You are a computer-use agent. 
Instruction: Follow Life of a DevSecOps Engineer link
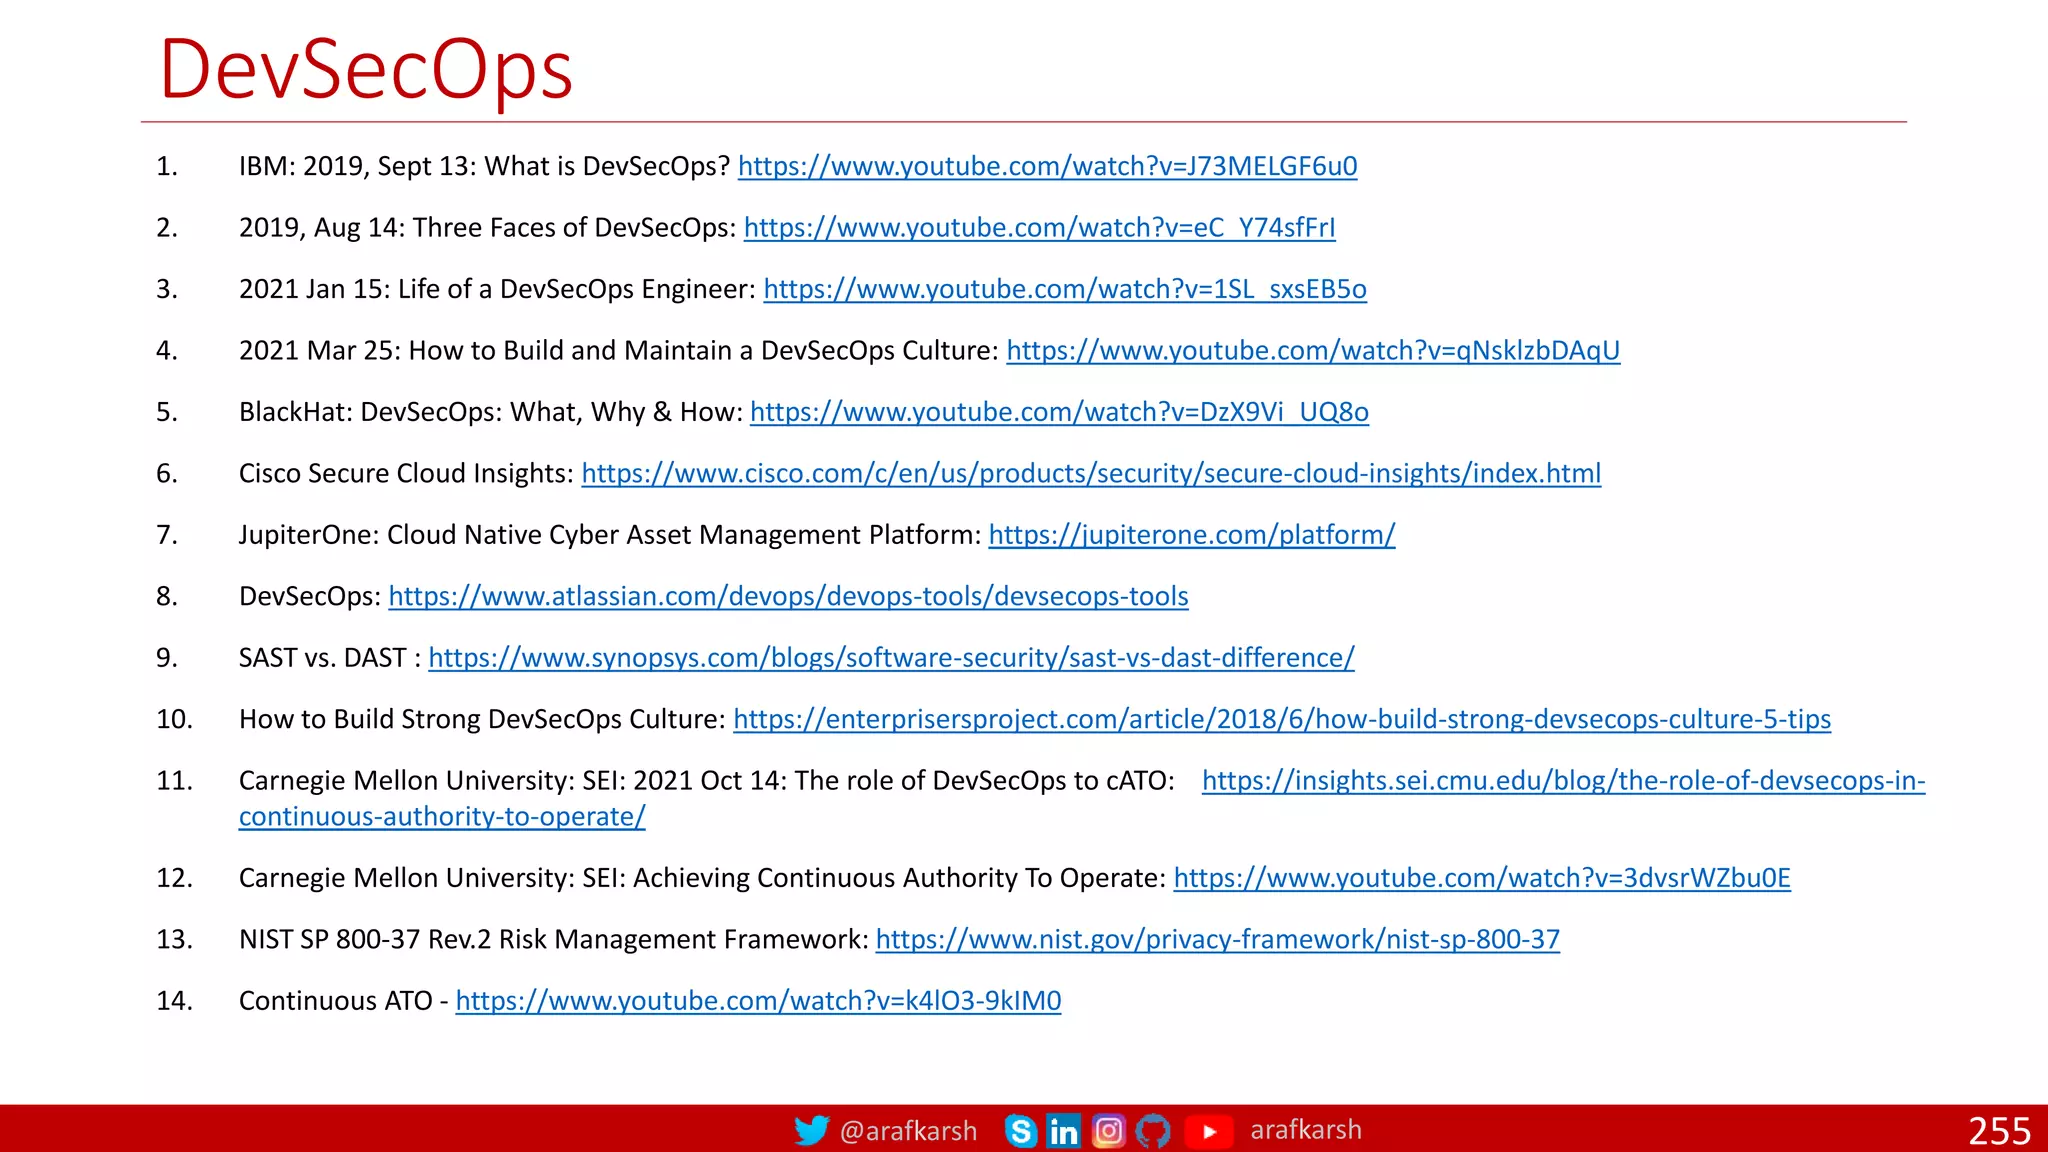(x=1065, y=289)
